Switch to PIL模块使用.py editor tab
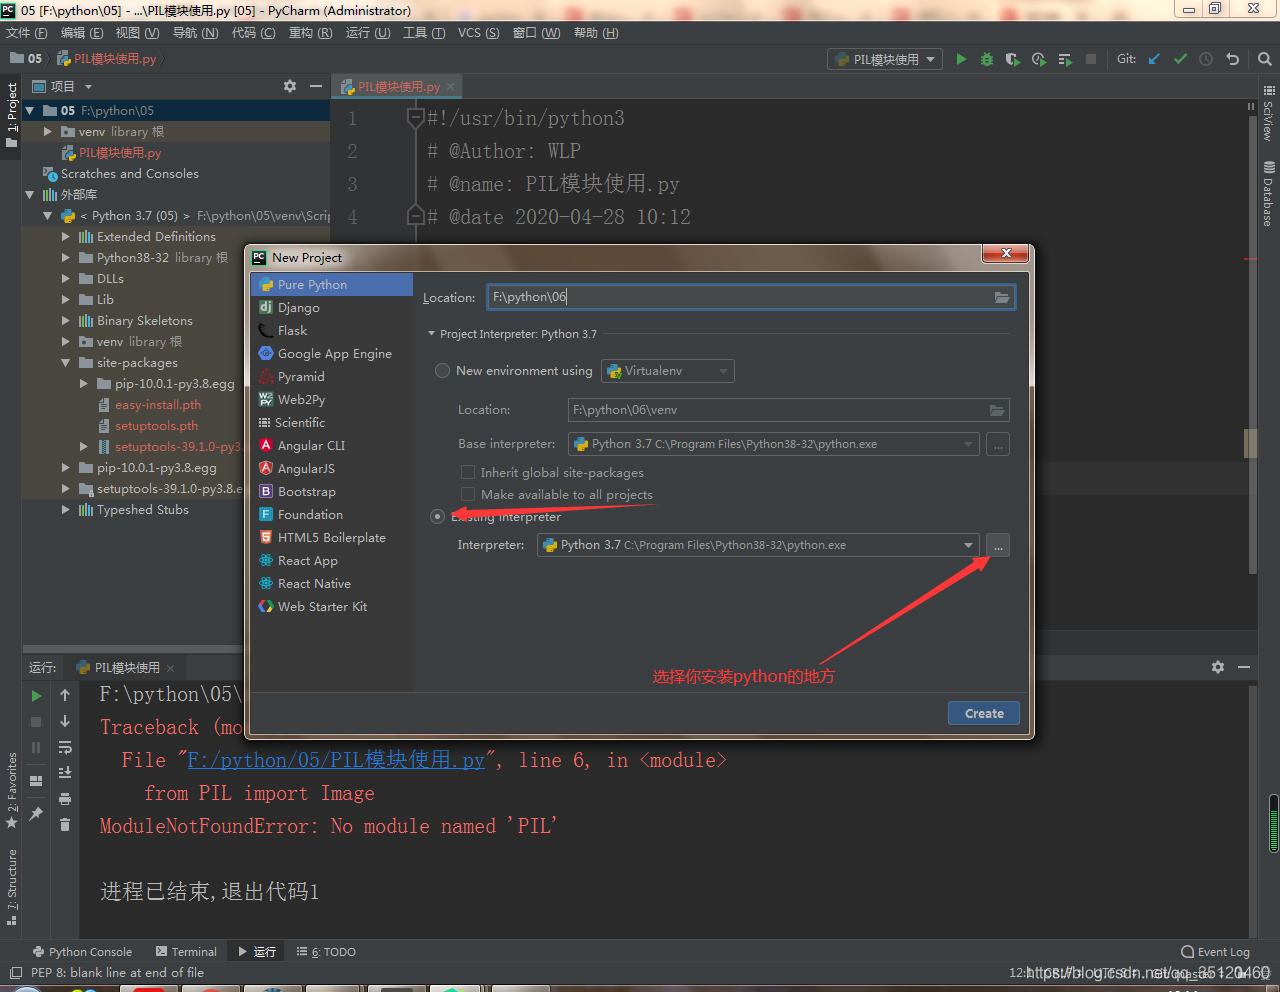1280x992 pixels. (x=397, y=87)
